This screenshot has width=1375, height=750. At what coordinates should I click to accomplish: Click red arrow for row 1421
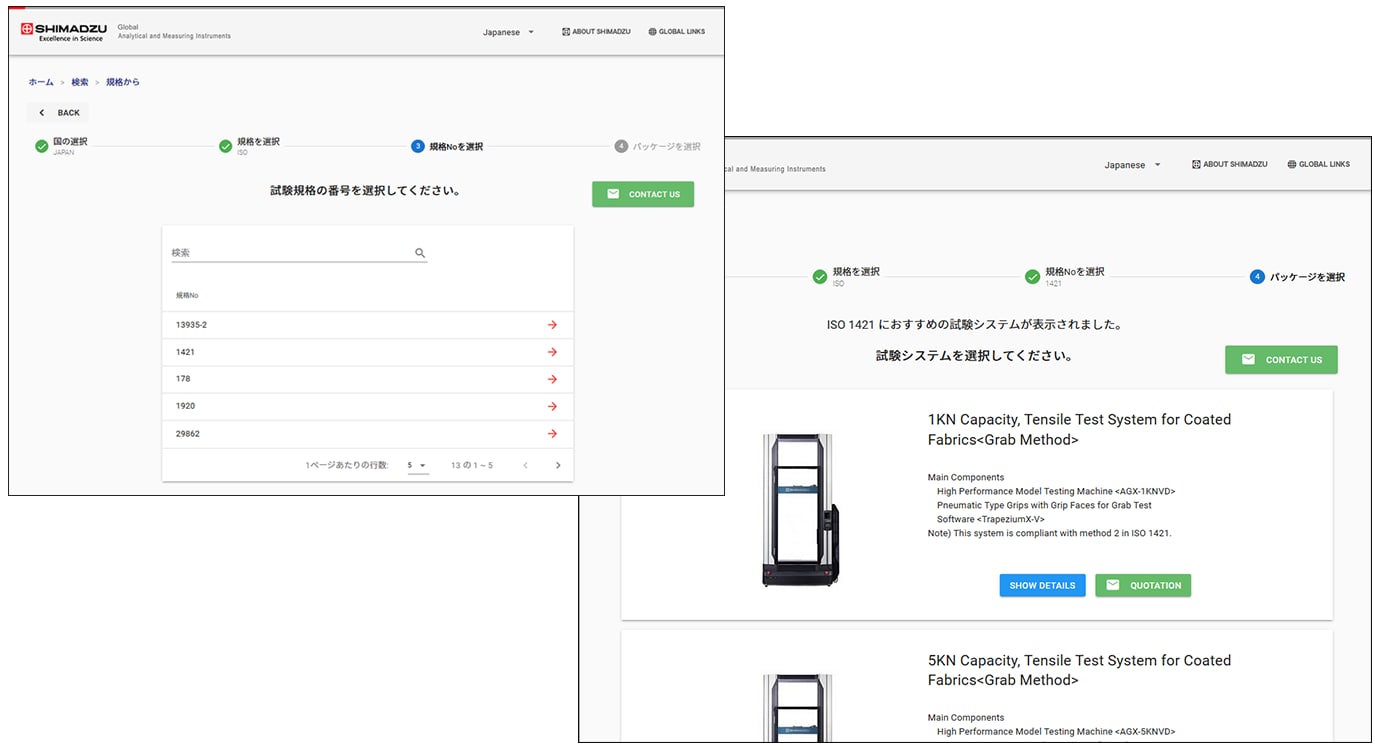552,352
